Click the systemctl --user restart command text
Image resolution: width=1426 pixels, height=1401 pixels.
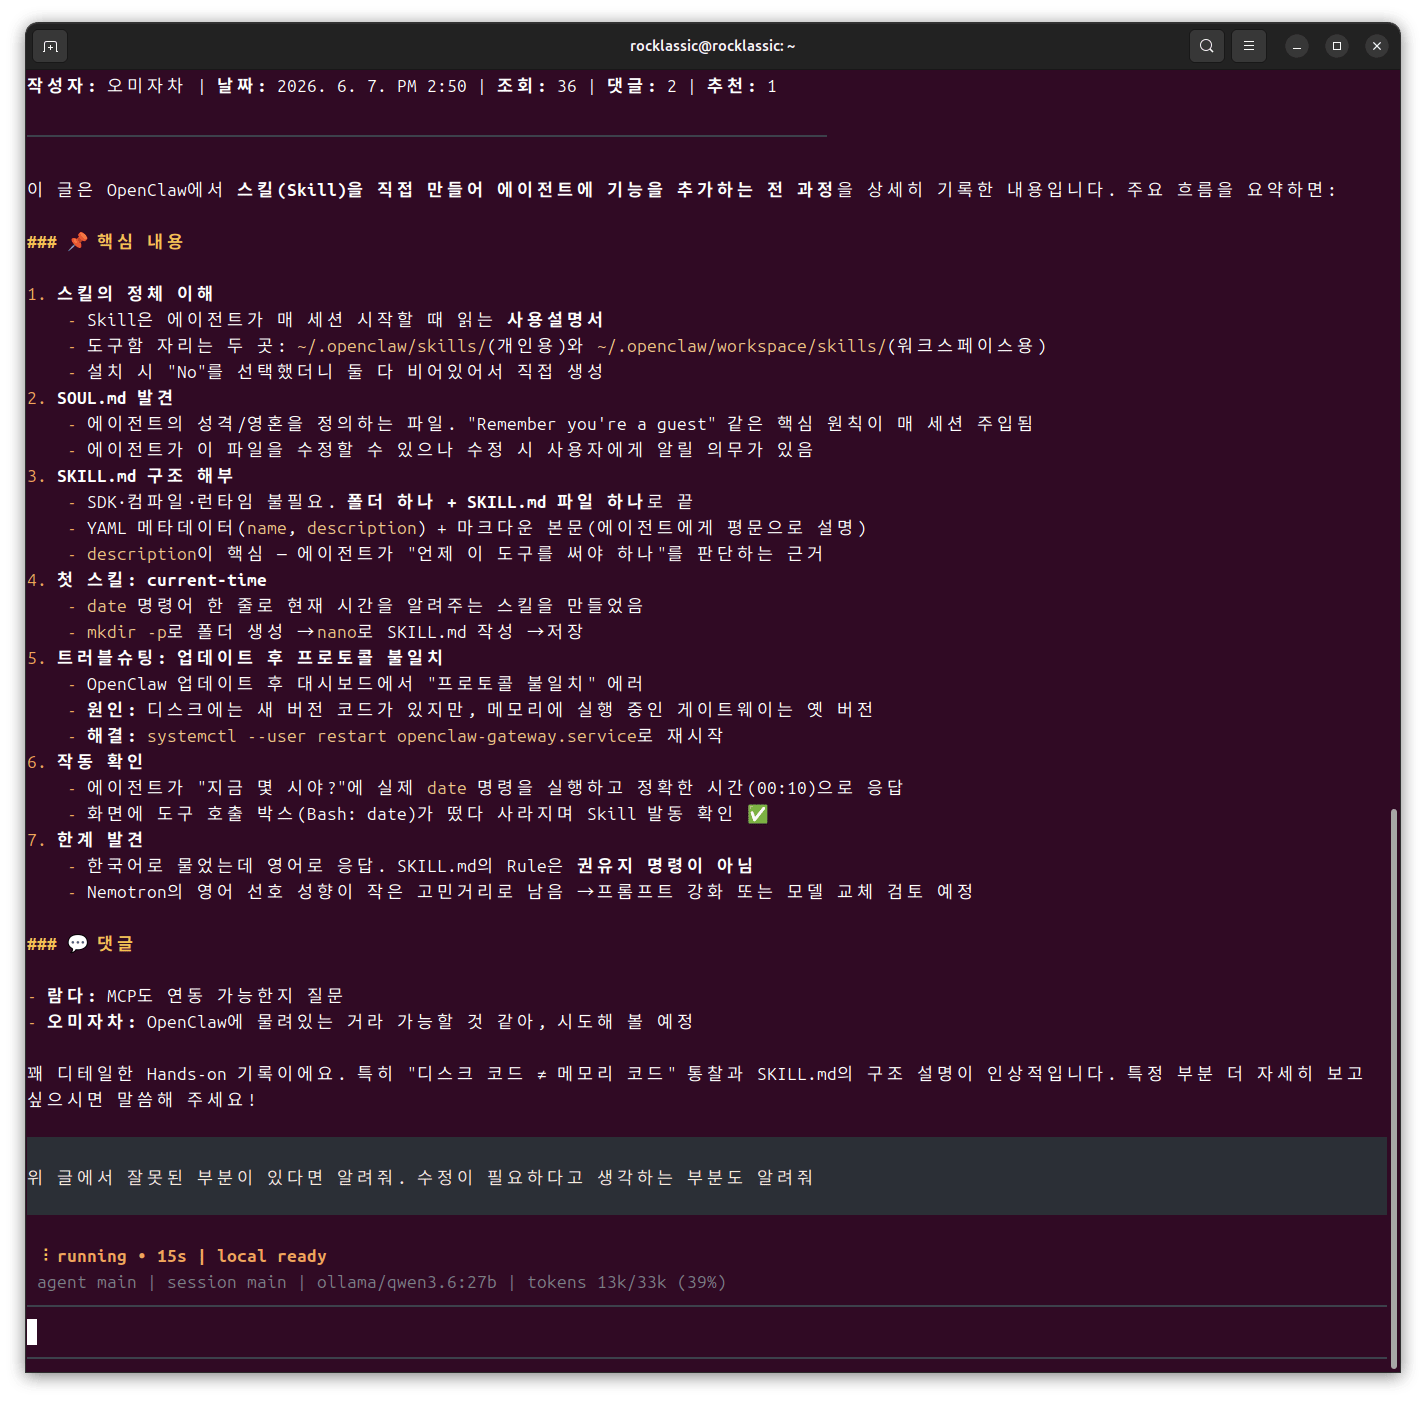point(392,736)
